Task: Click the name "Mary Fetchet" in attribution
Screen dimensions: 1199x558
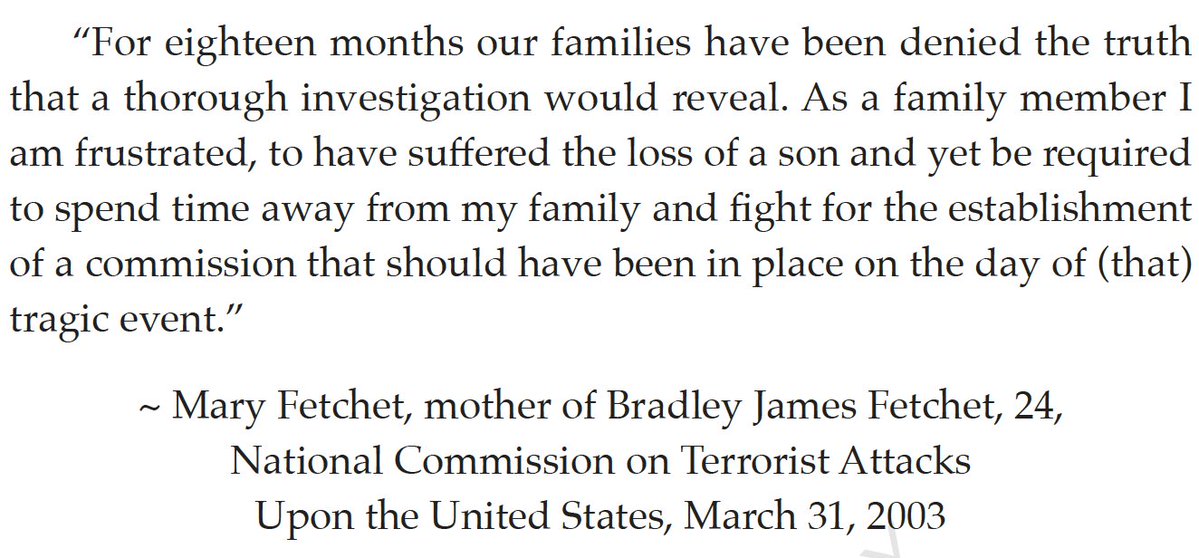Action: coord(293,410)
